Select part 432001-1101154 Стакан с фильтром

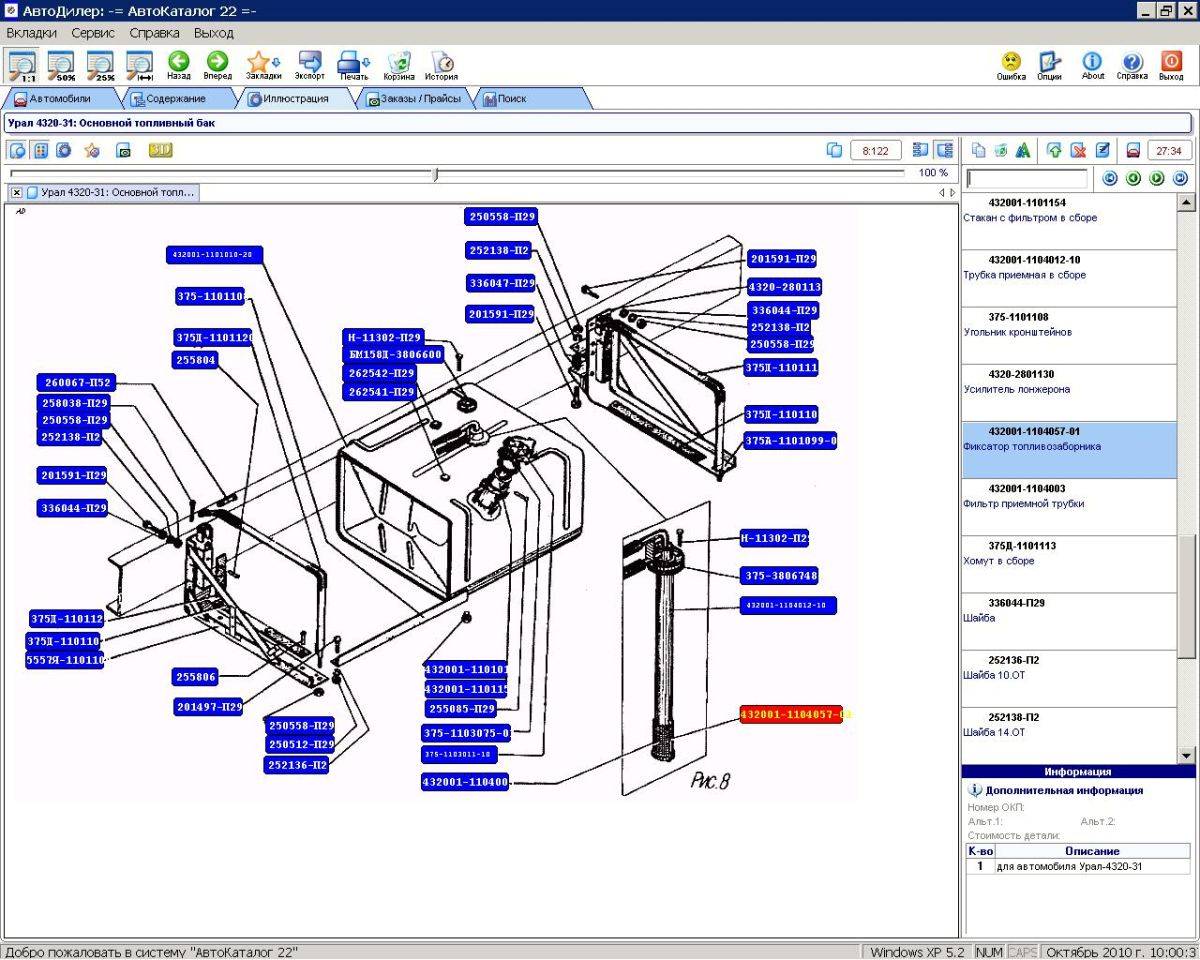[x=1070, y=221]
